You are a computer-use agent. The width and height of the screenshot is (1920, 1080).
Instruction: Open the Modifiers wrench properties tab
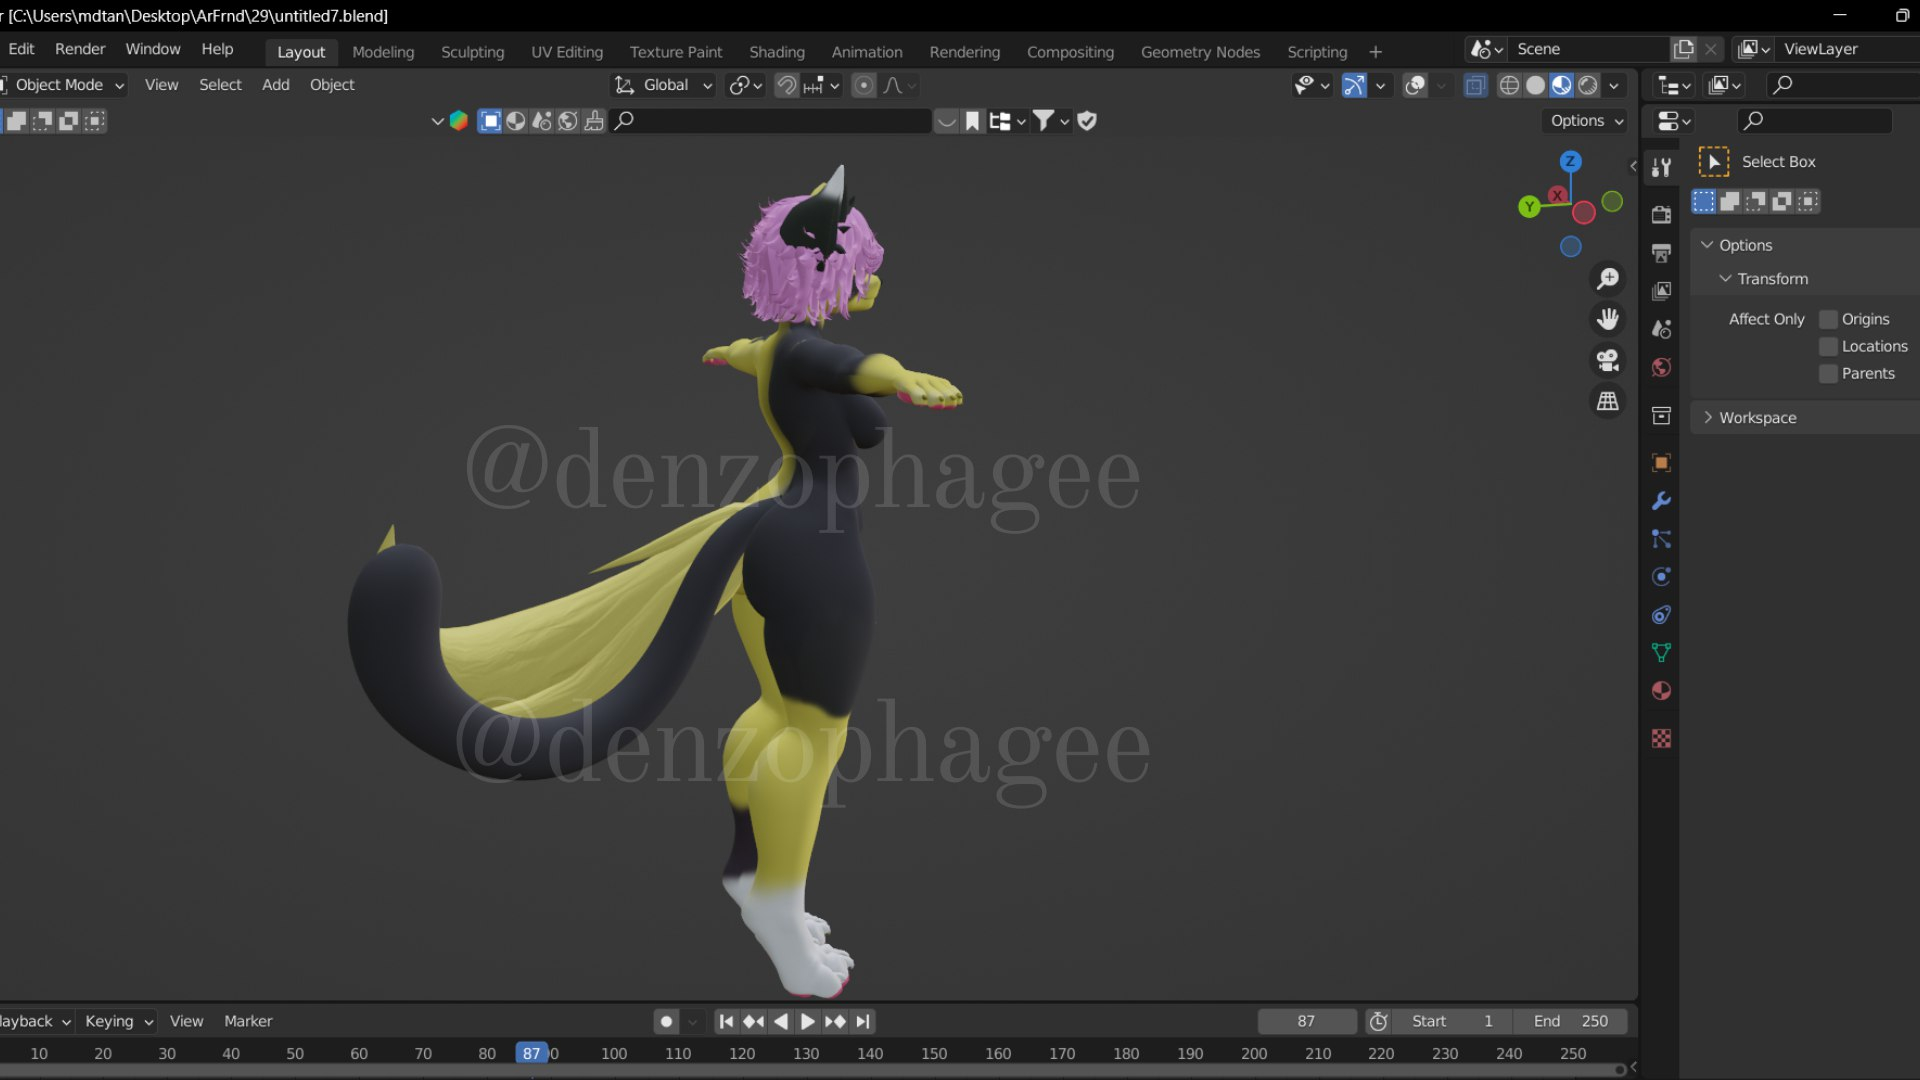(1661, 501)
